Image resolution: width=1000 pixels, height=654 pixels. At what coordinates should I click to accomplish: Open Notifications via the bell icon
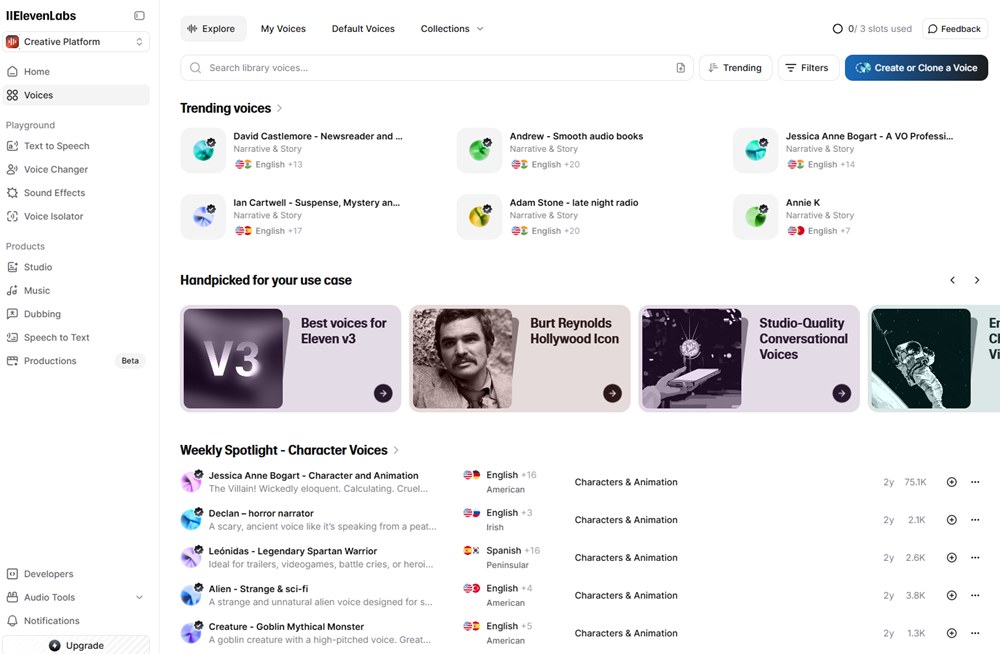(12, 621)
